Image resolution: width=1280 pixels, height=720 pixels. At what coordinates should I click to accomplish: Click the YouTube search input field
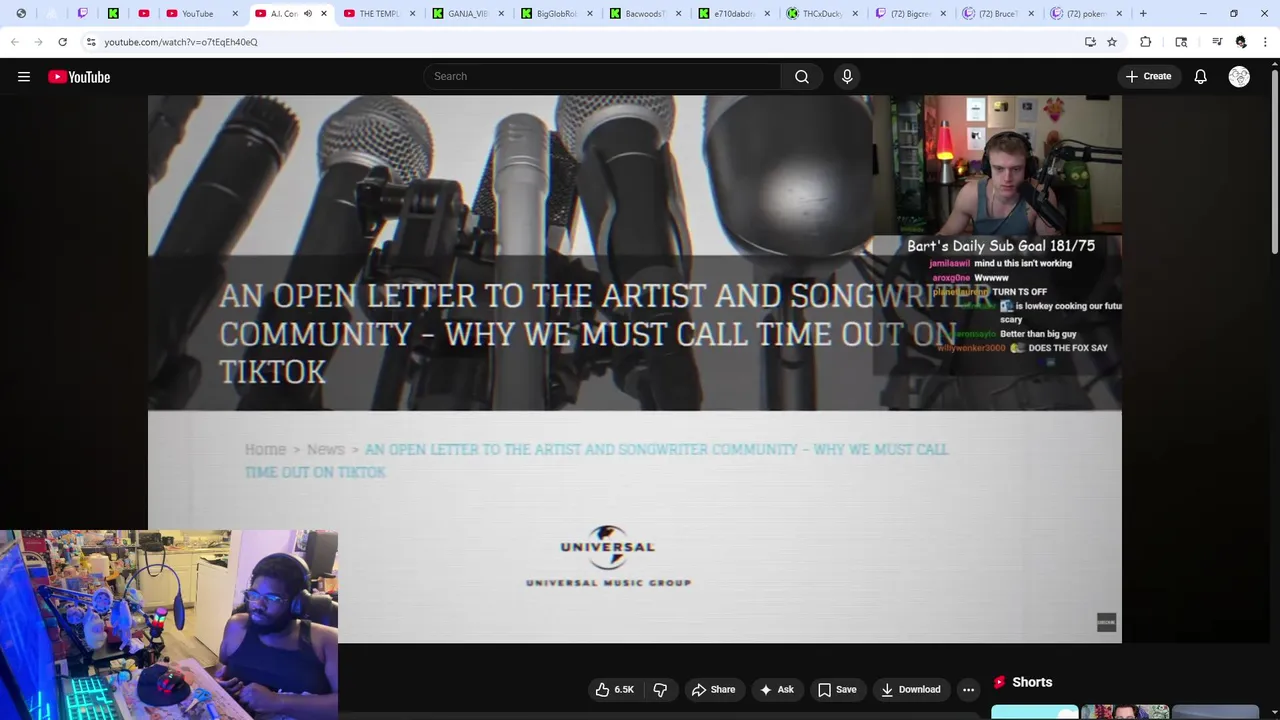603,77
